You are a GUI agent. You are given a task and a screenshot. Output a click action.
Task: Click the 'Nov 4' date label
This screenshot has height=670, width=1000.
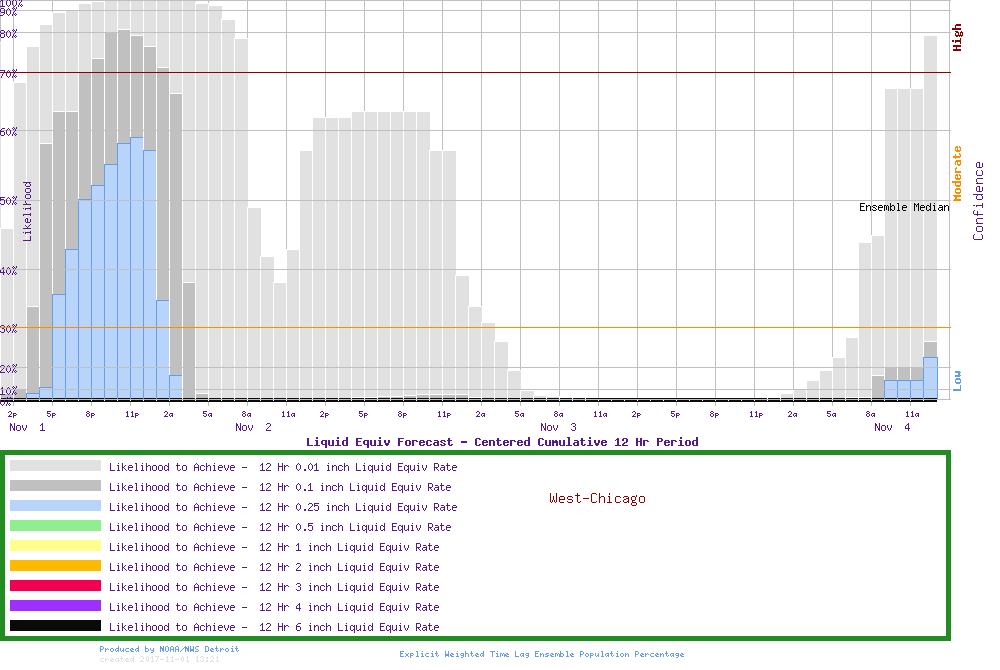pyautogui.click(x=892, y=427)
